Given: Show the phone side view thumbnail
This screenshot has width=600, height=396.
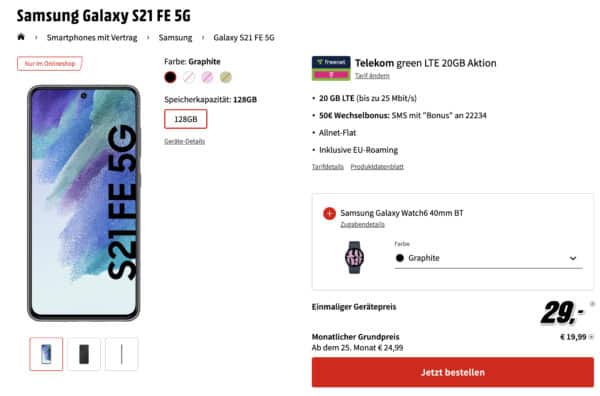Looking at the screenshot, I should pyautogui.click(x=121, y=354).
